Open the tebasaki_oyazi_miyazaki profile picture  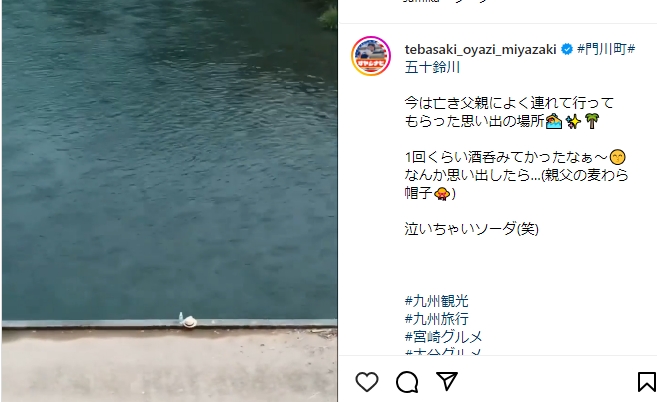point(371,56)
